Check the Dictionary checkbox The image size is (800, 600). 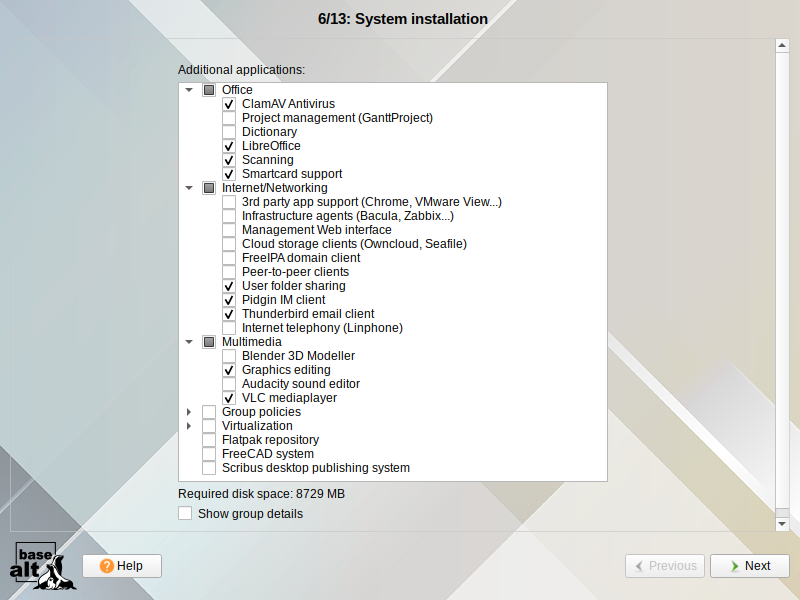tap(229, 132)
